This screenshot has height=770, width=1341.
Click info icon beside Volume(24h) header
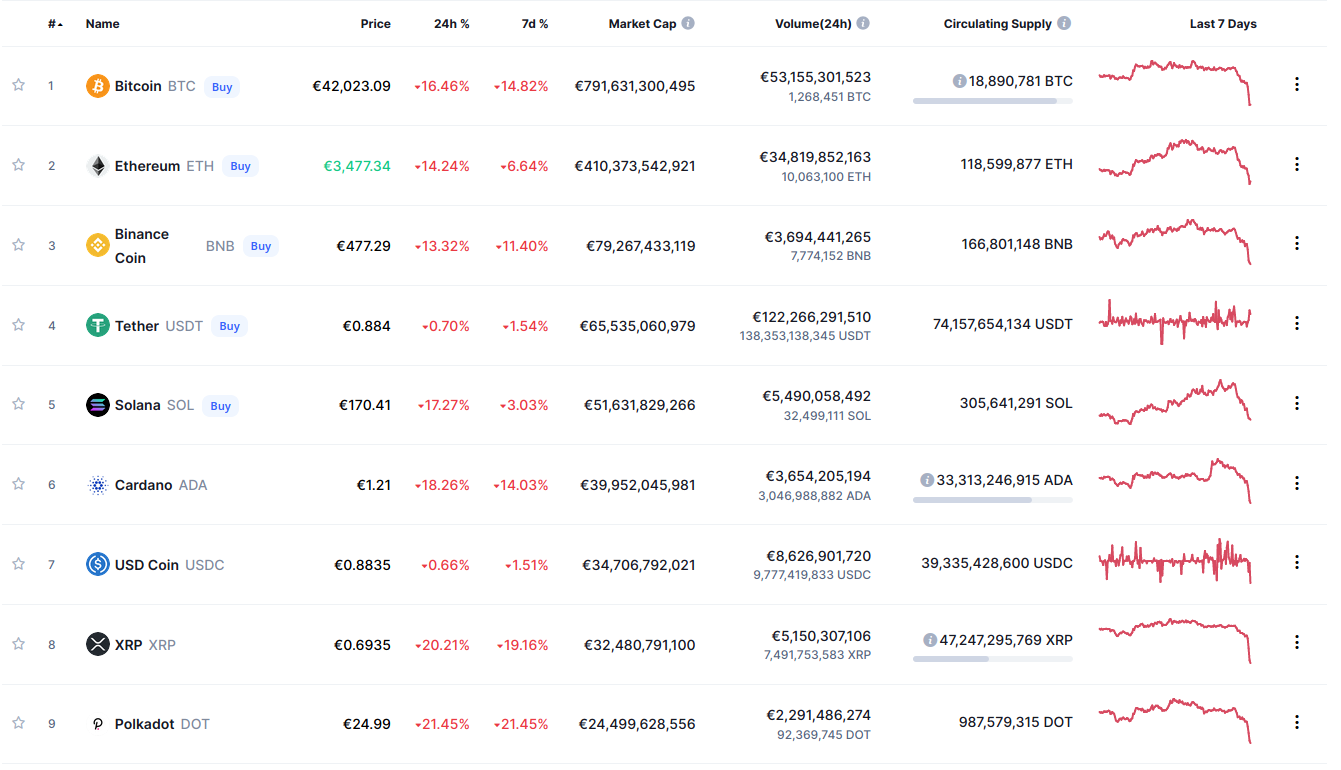pos(863,23)
